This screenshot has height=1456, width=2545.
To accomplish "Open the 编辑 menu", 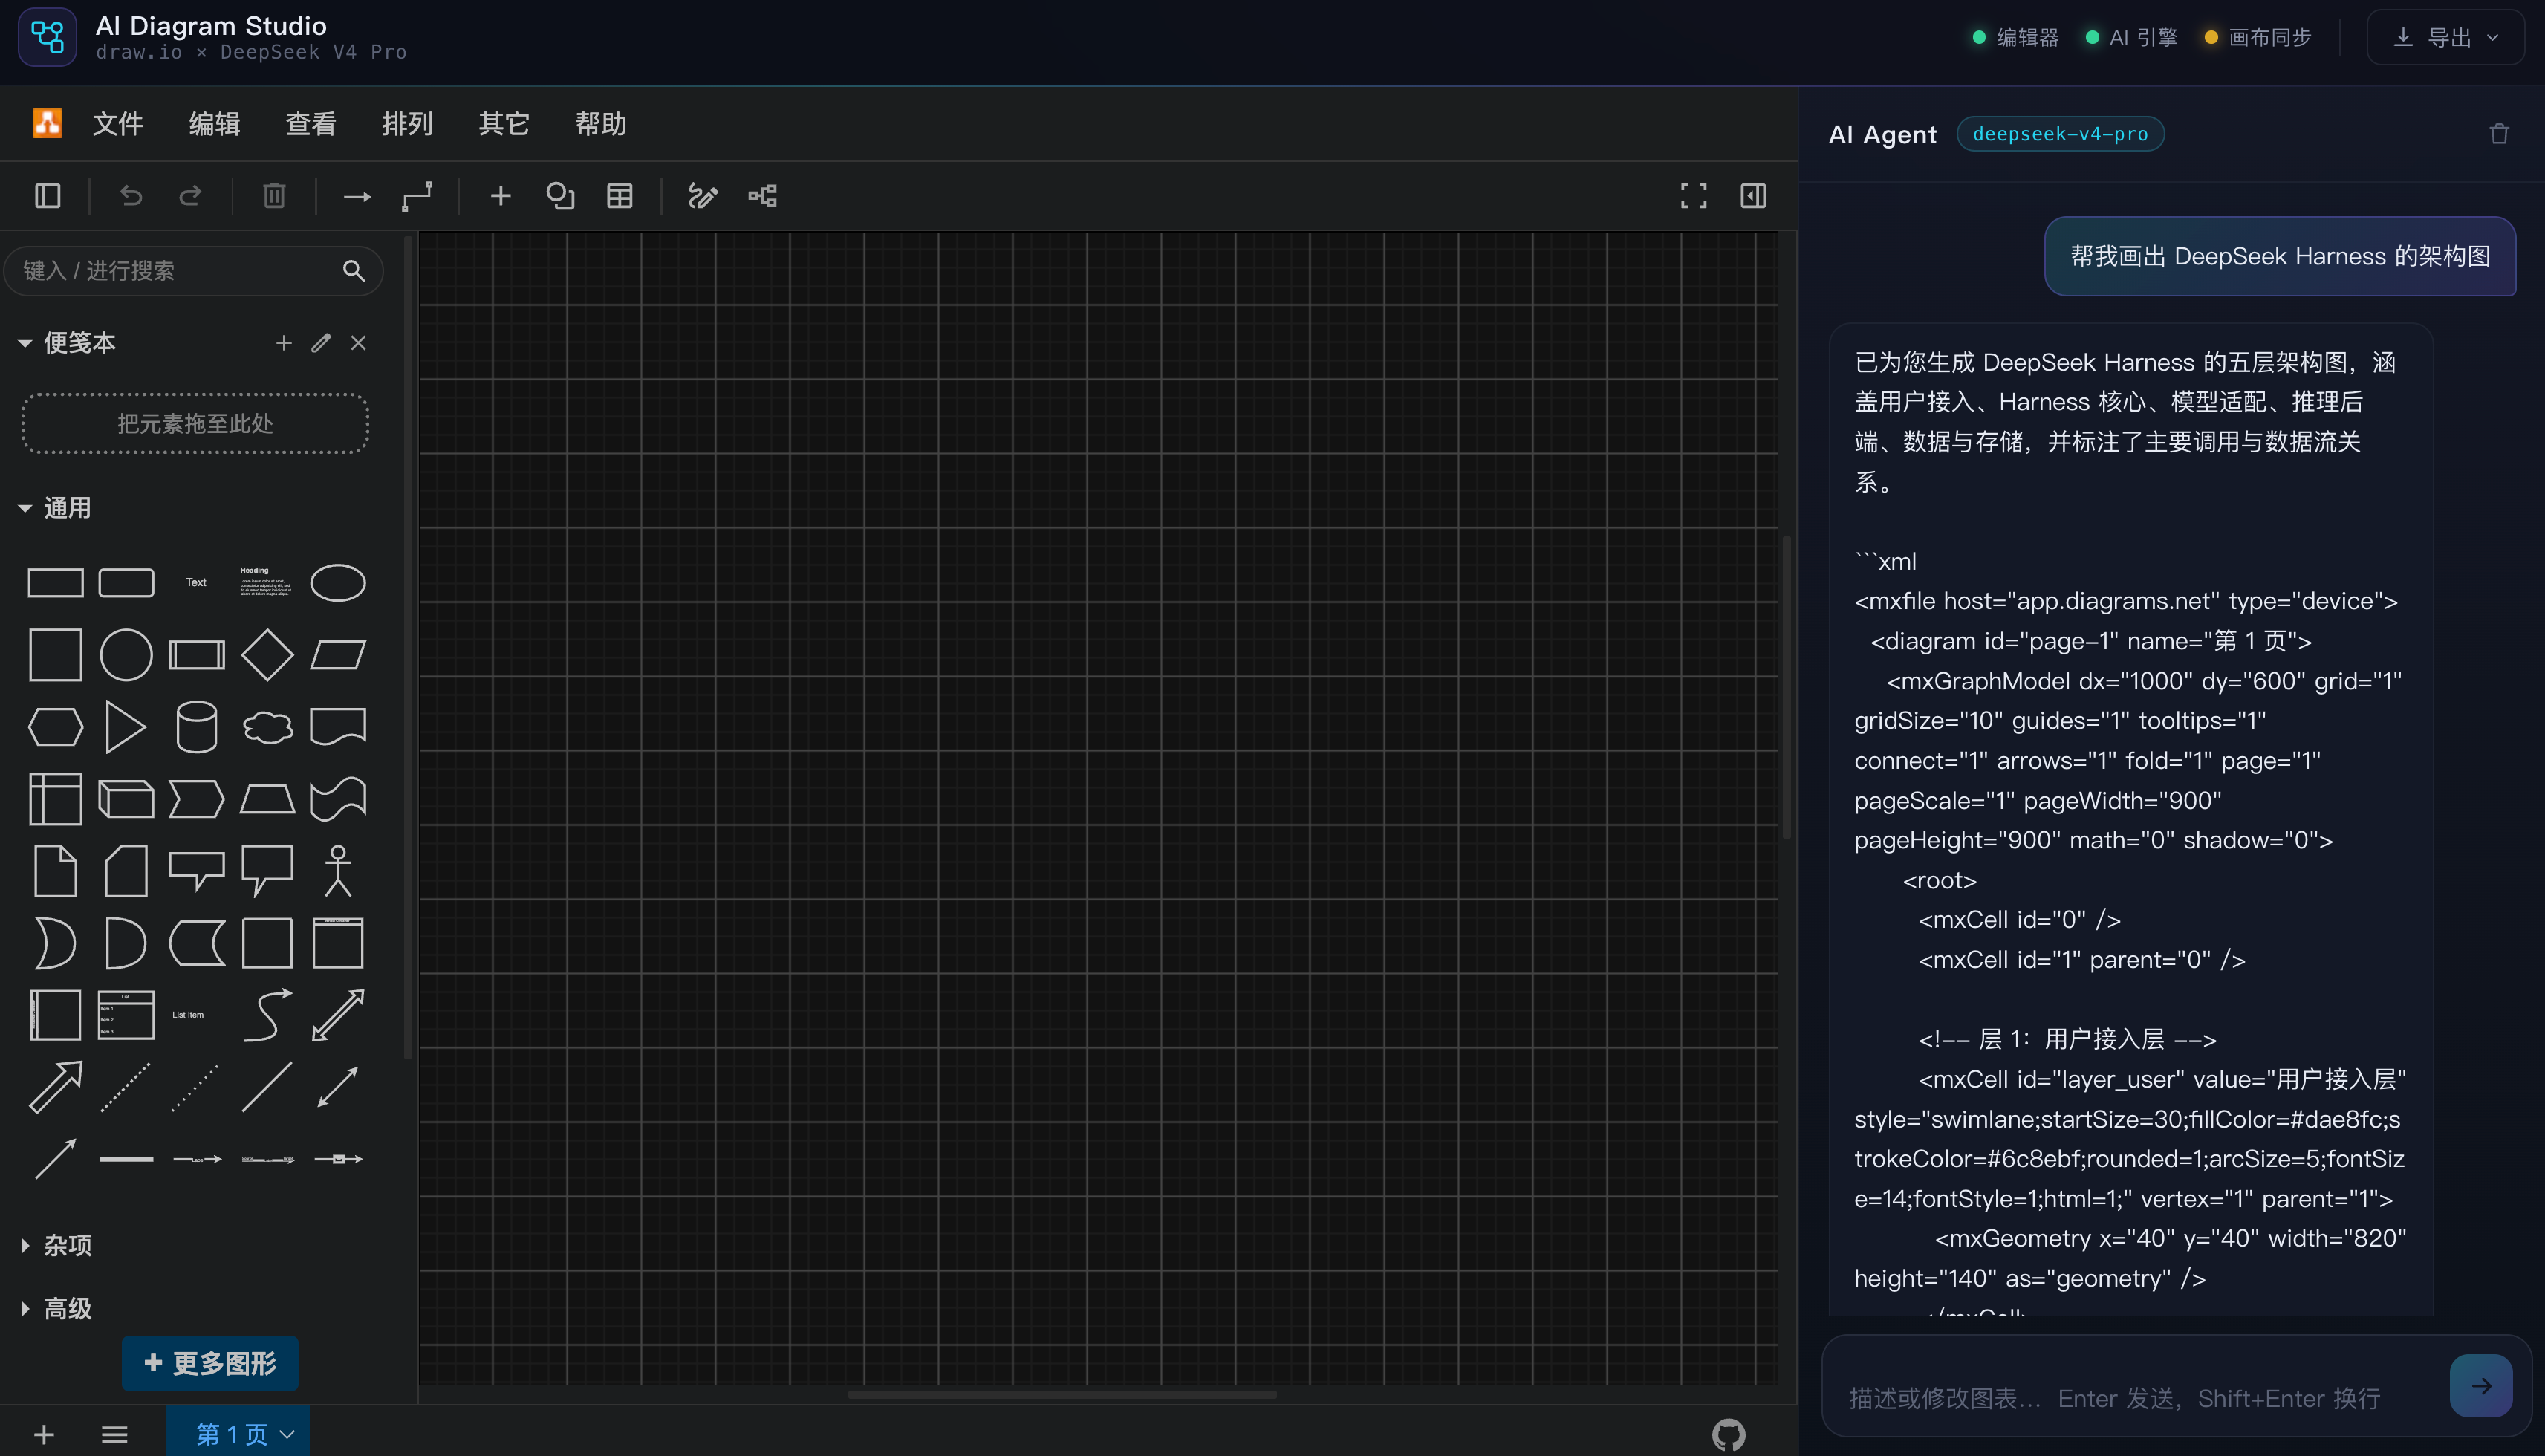I will coord(214,123).
